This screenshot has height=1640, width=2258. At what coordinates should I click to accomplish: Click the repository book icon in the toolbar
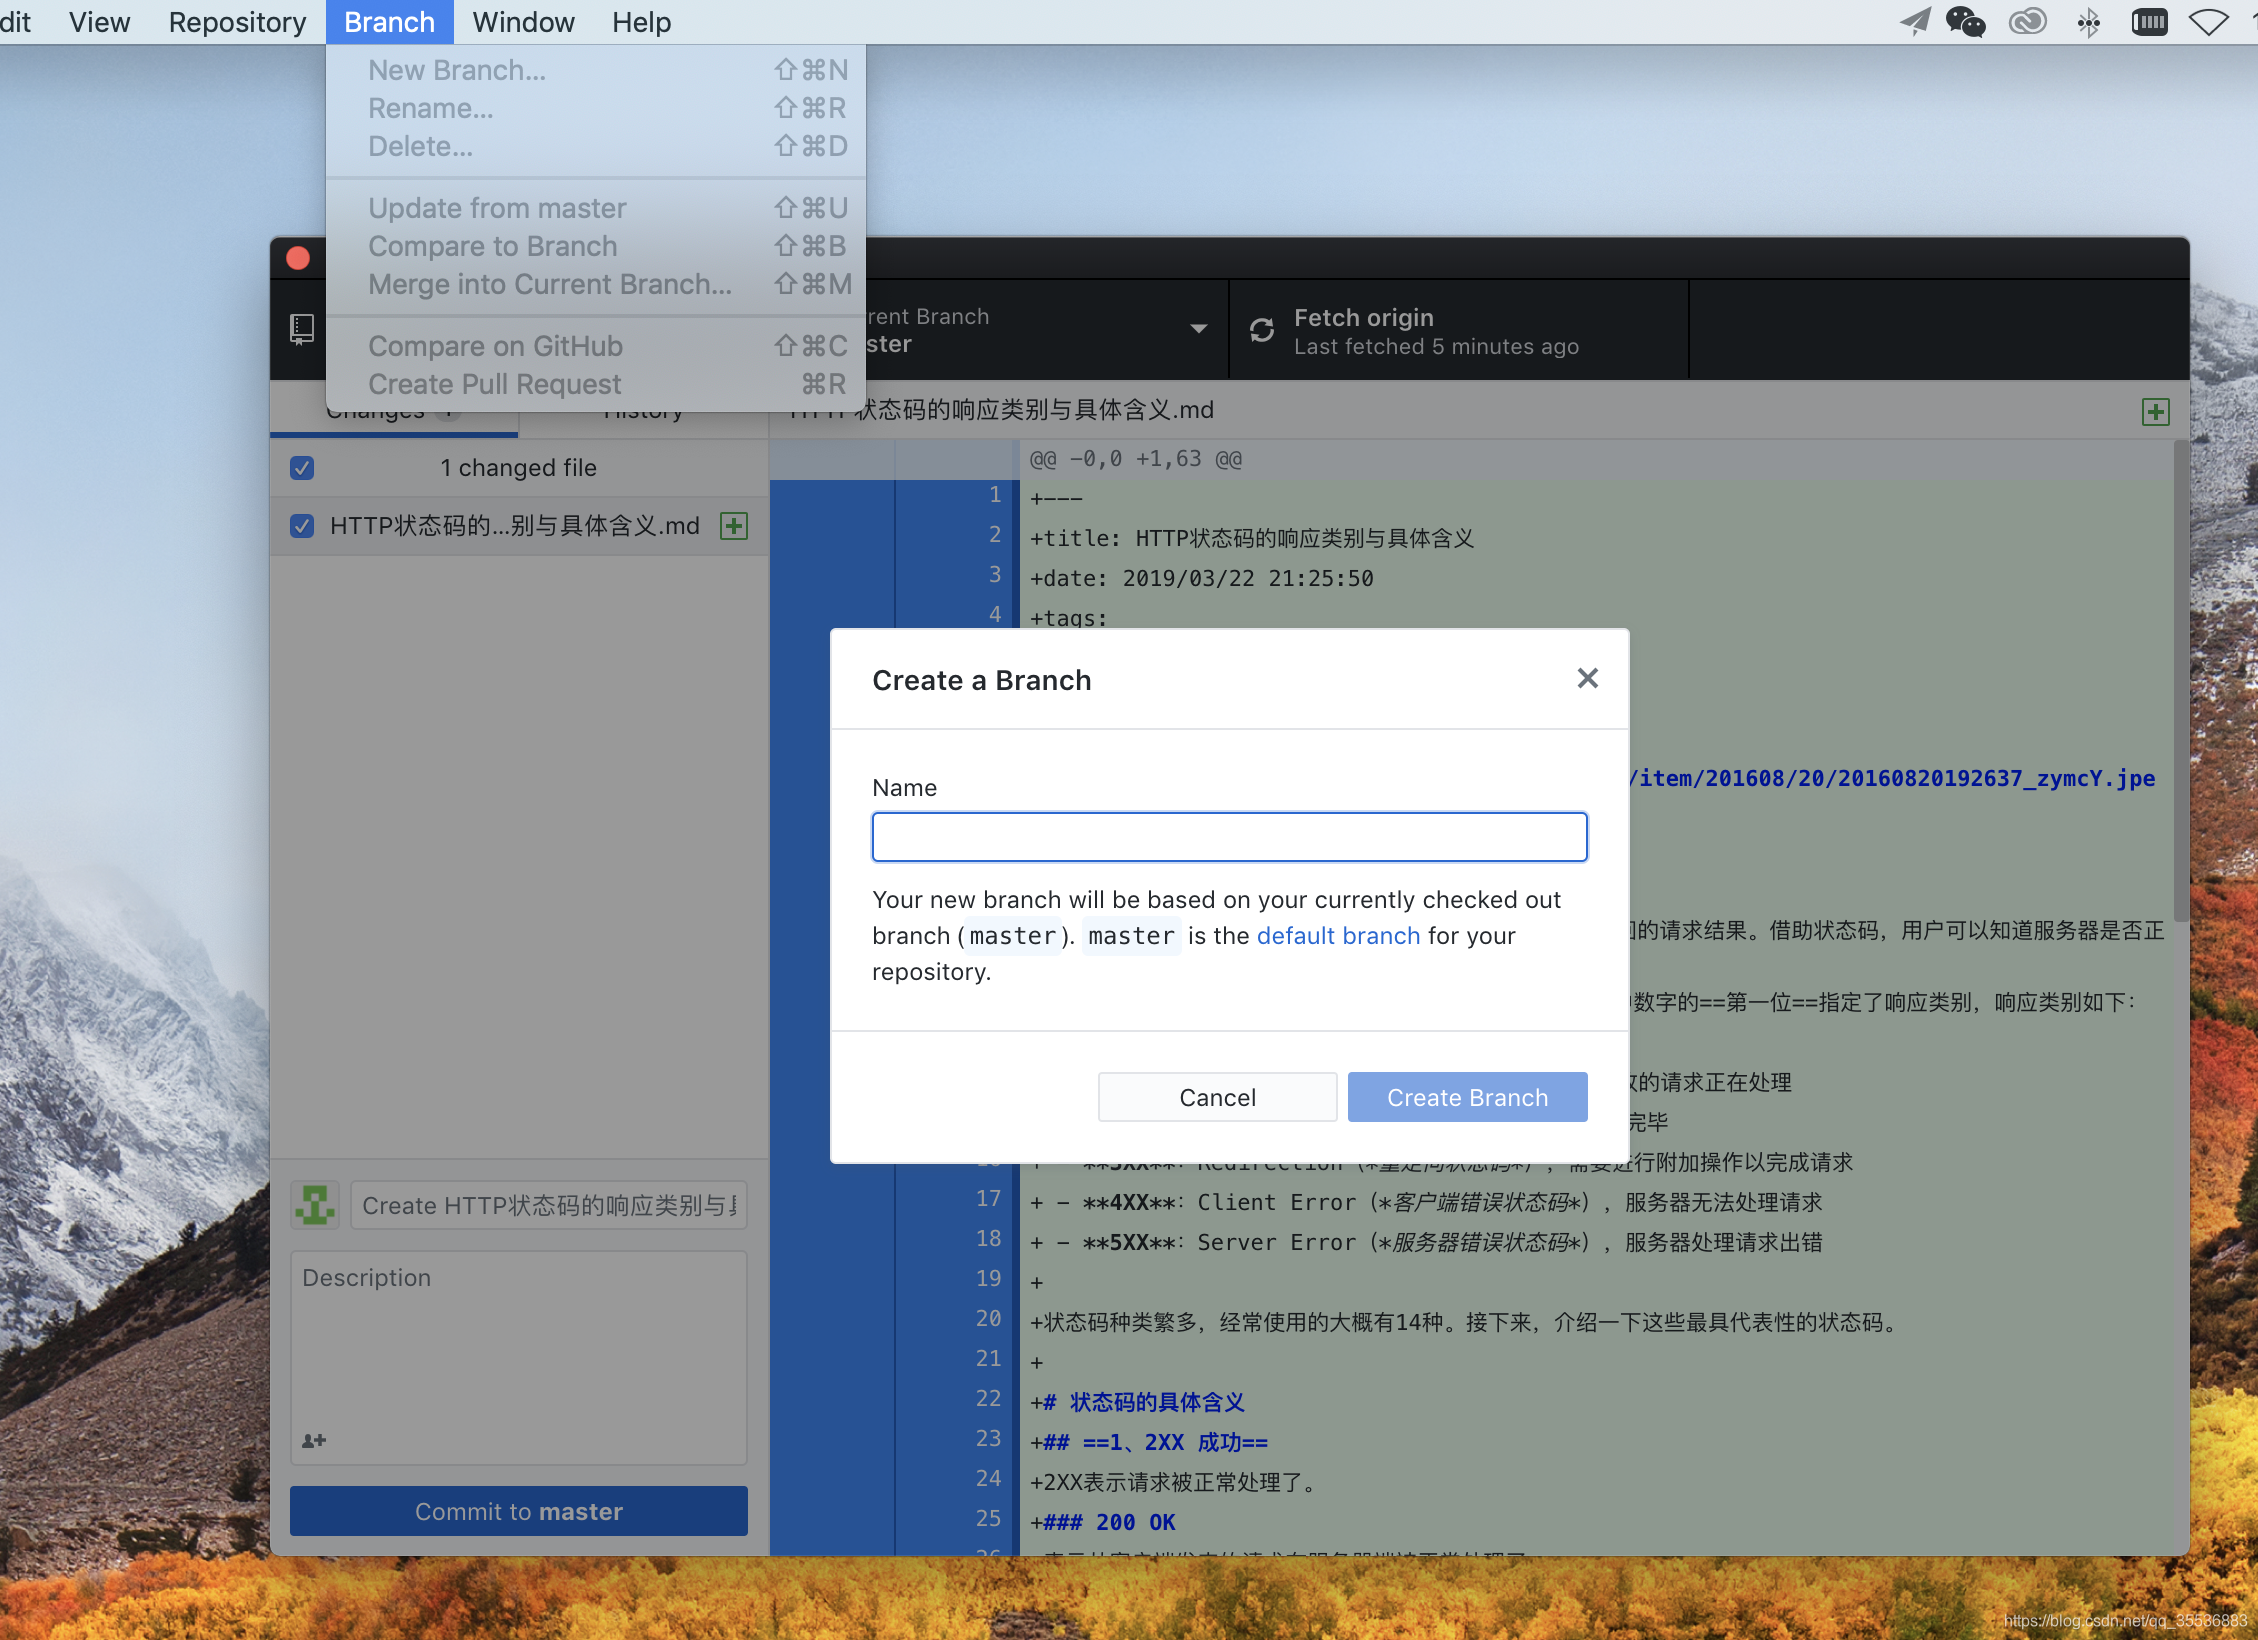302,330
